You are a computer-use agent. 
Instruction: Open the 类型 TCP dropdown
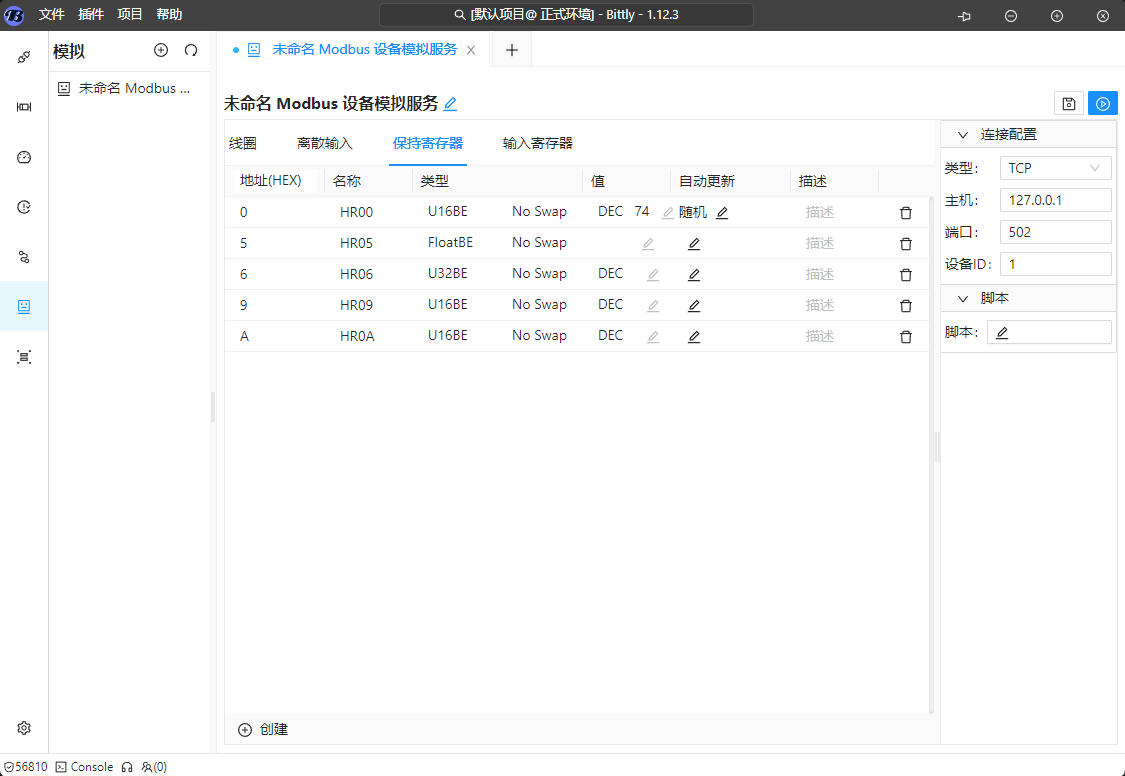1055,168
